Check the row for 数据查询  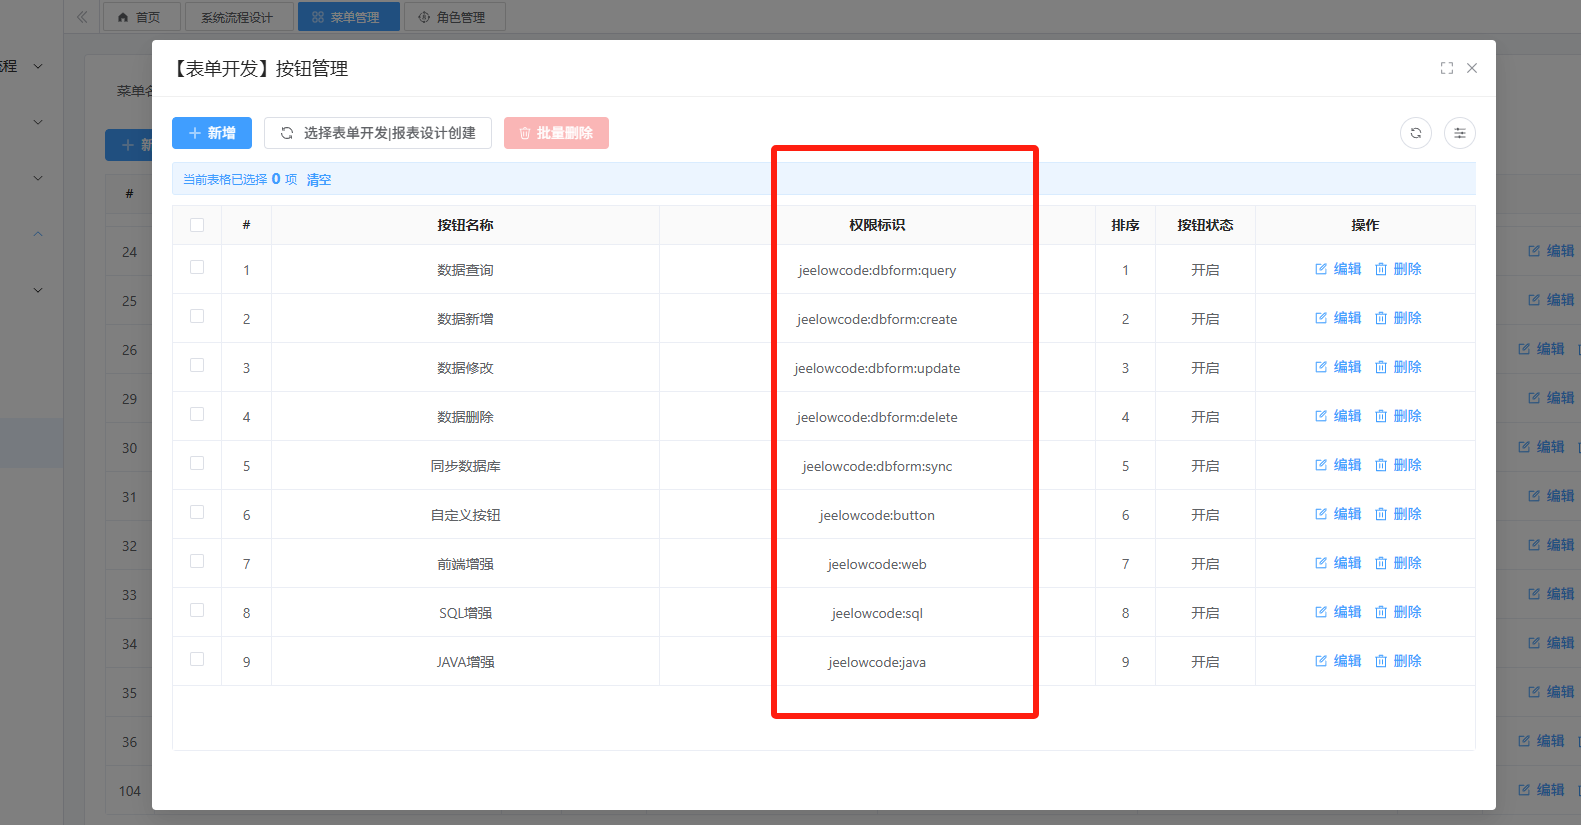pyautogui.click(x=197, y=267)
